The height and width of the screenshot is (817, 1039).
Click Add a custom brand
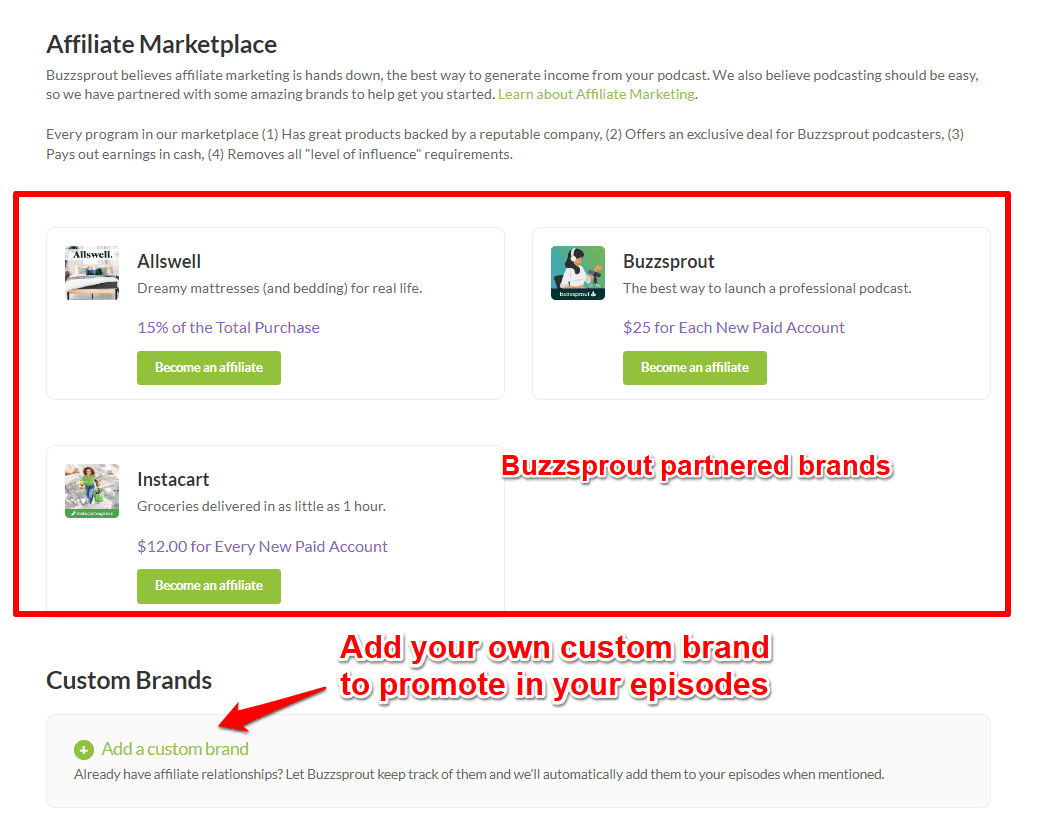click(174, 749)
